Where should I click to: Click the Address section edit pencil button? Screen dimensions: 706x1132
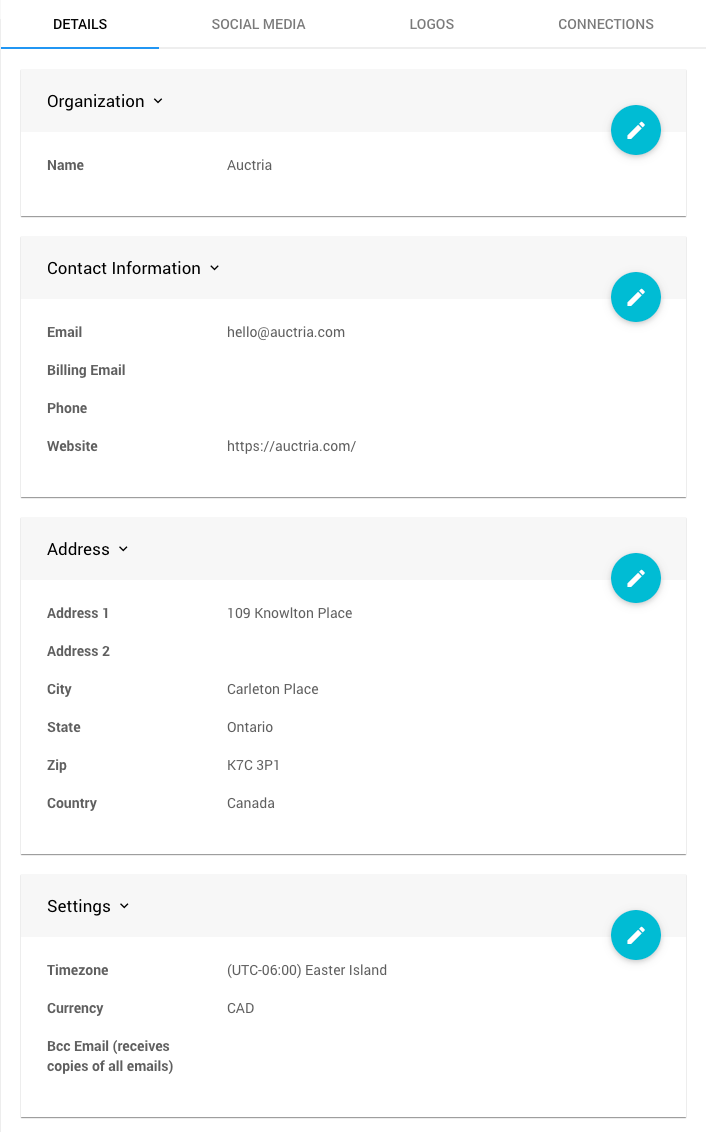636,578
